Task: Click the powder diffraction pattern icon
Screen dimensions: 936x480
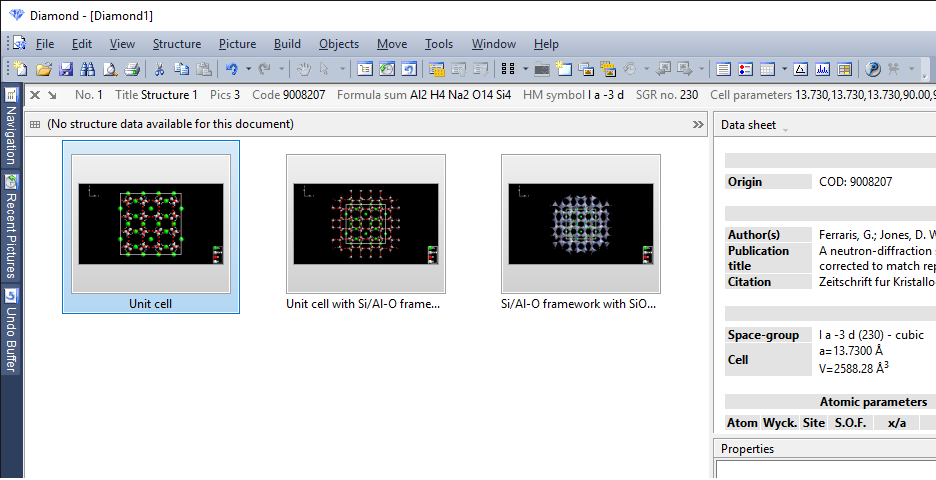Action: [x=823, y=69]
